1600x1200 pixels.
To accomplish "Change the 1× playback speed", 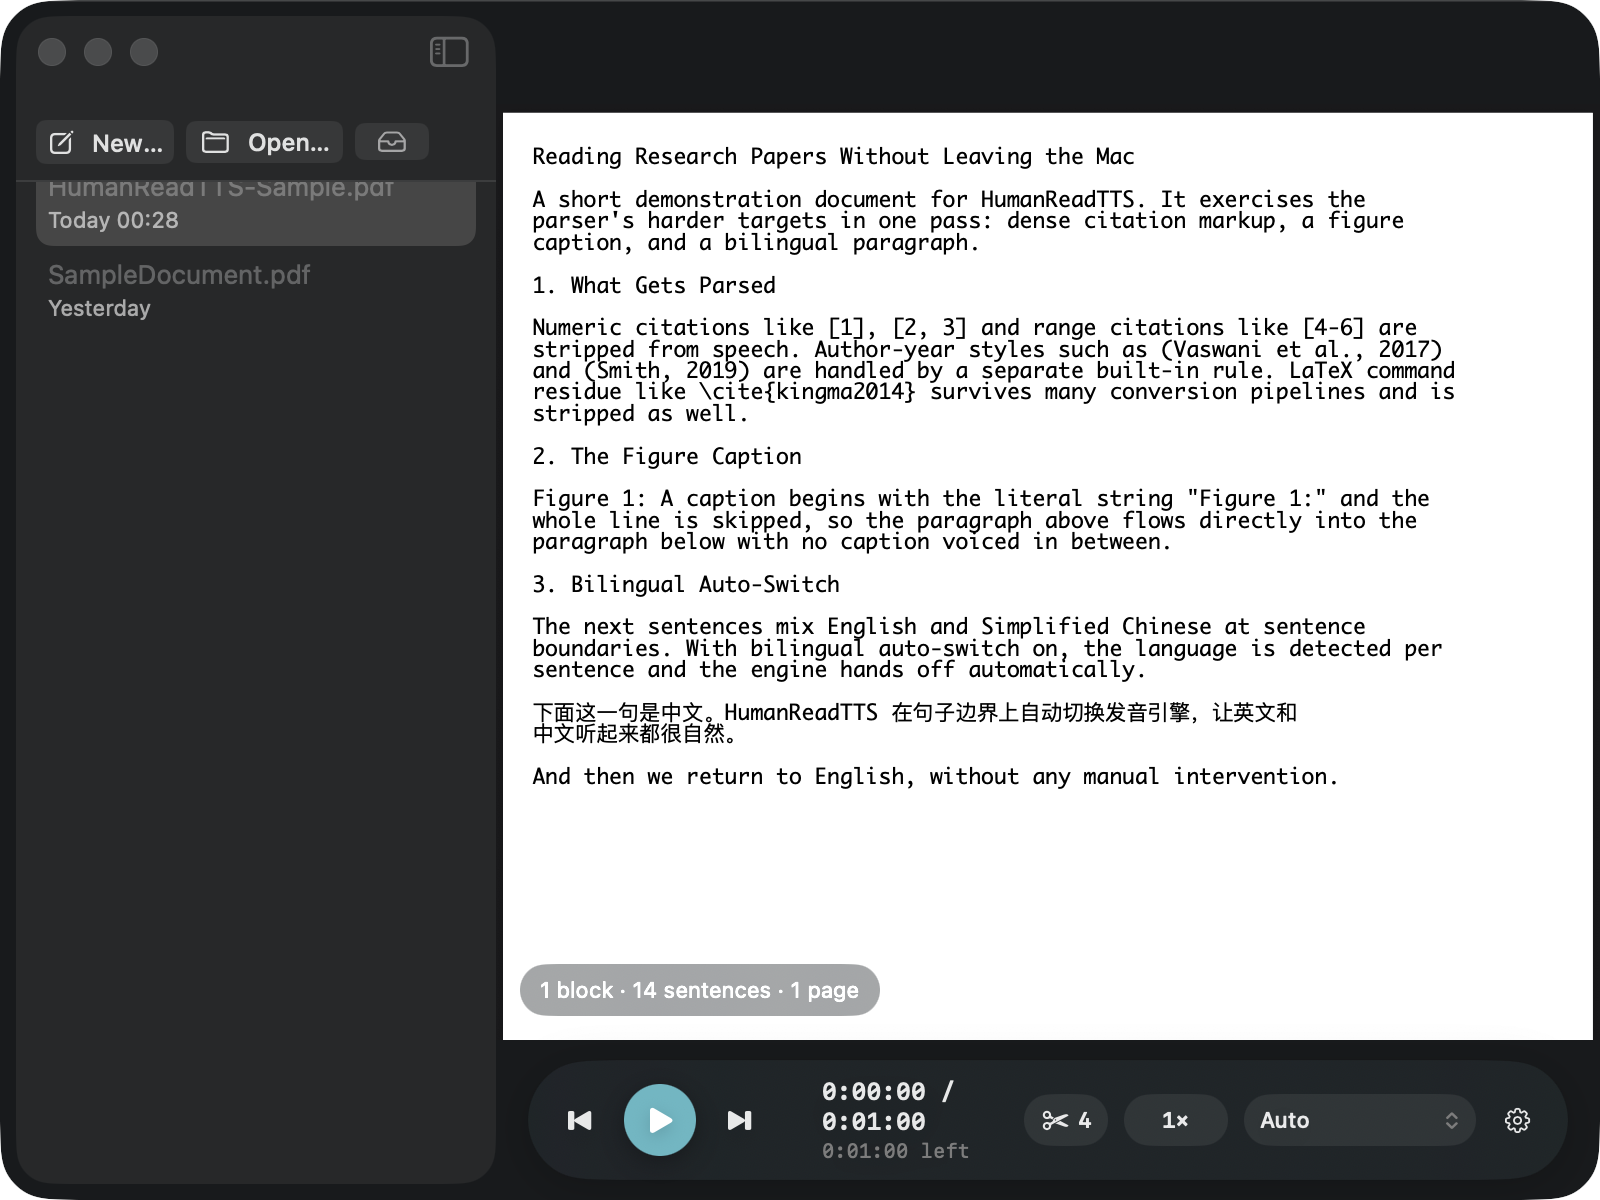I will click(1175, 1120).
